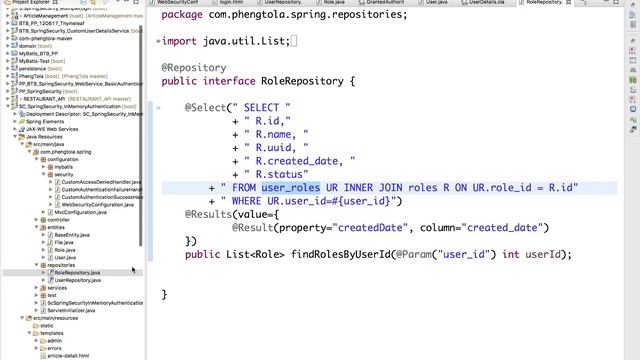Collapse the src/main/resources folder
640x360 pixels.
pos(22,318)
